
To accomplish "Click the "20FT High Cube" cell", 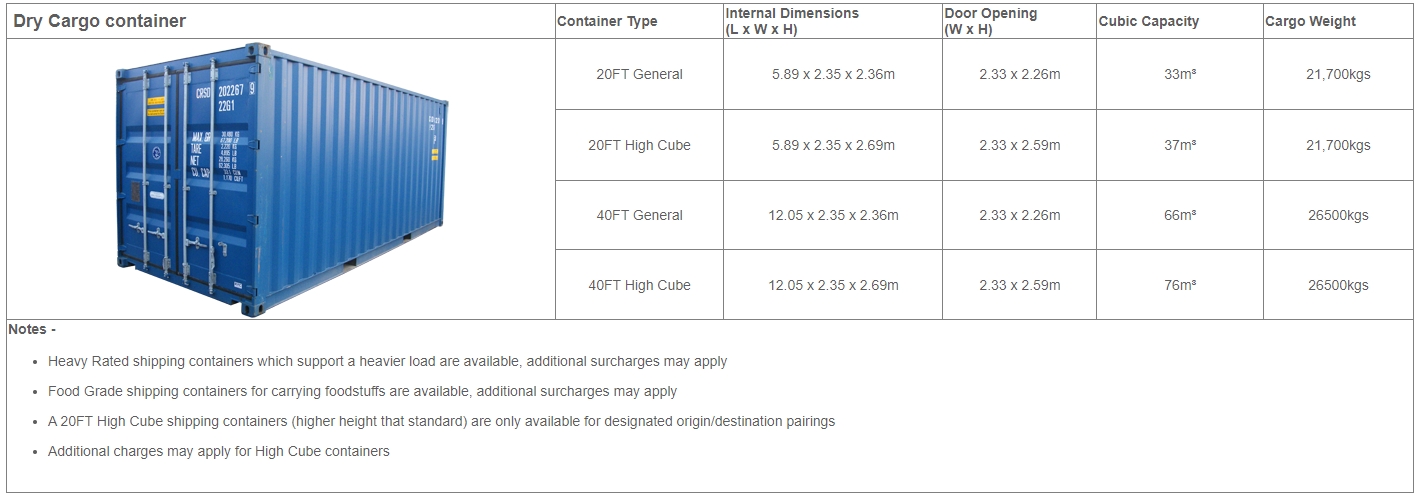I will (639, 145).
